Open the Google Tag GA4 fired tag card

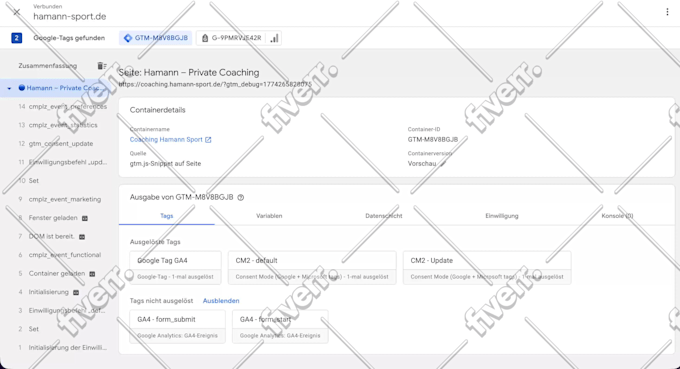(176, 268)
